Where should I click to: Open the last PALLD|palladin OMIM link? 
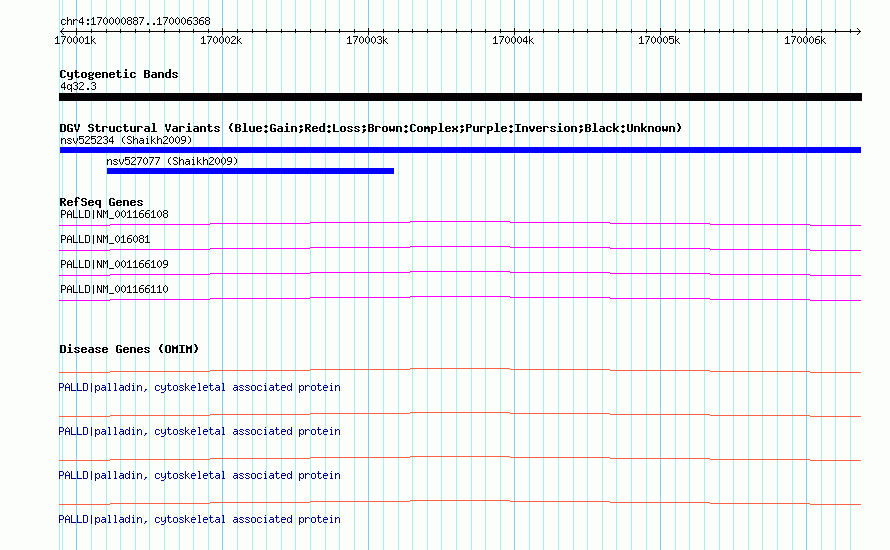click(199, 519)
